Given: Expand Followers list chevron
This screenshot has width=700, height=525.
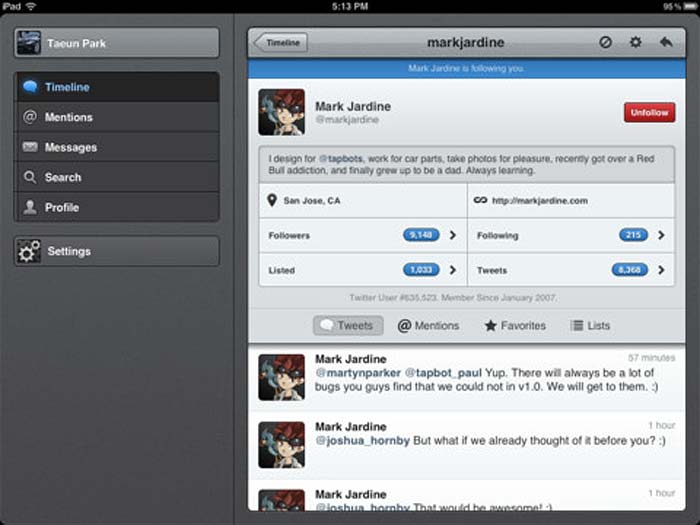Looking at the screenshot, I should point(453,235).
